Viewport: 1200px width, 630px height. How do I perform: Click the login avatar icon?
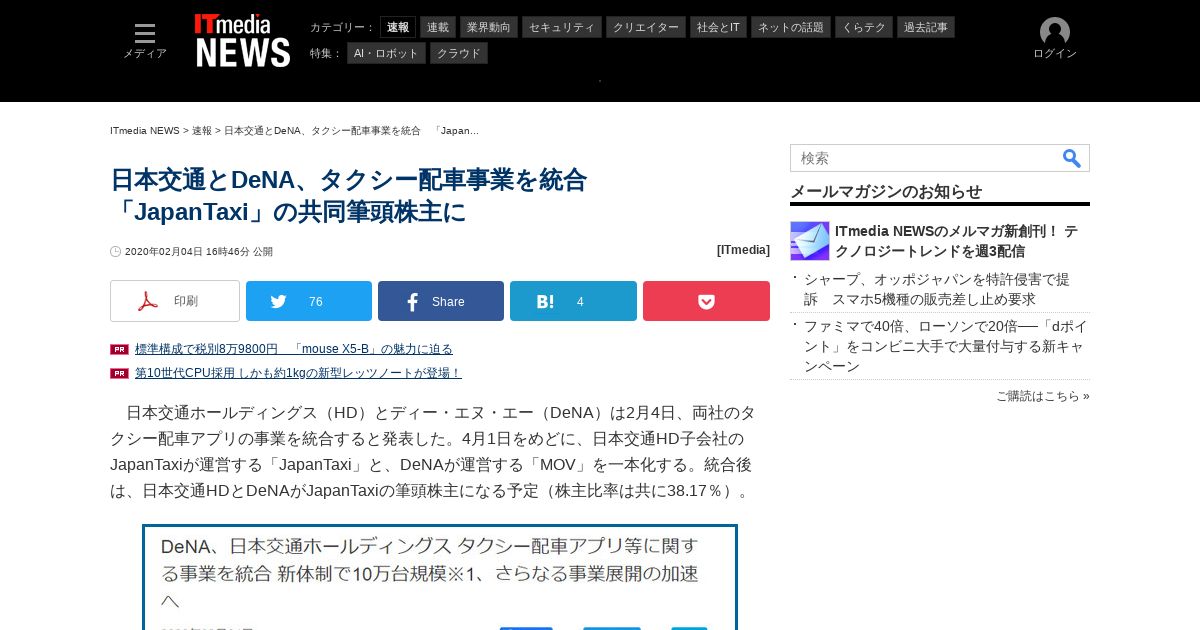click(x=1055, y=32)
